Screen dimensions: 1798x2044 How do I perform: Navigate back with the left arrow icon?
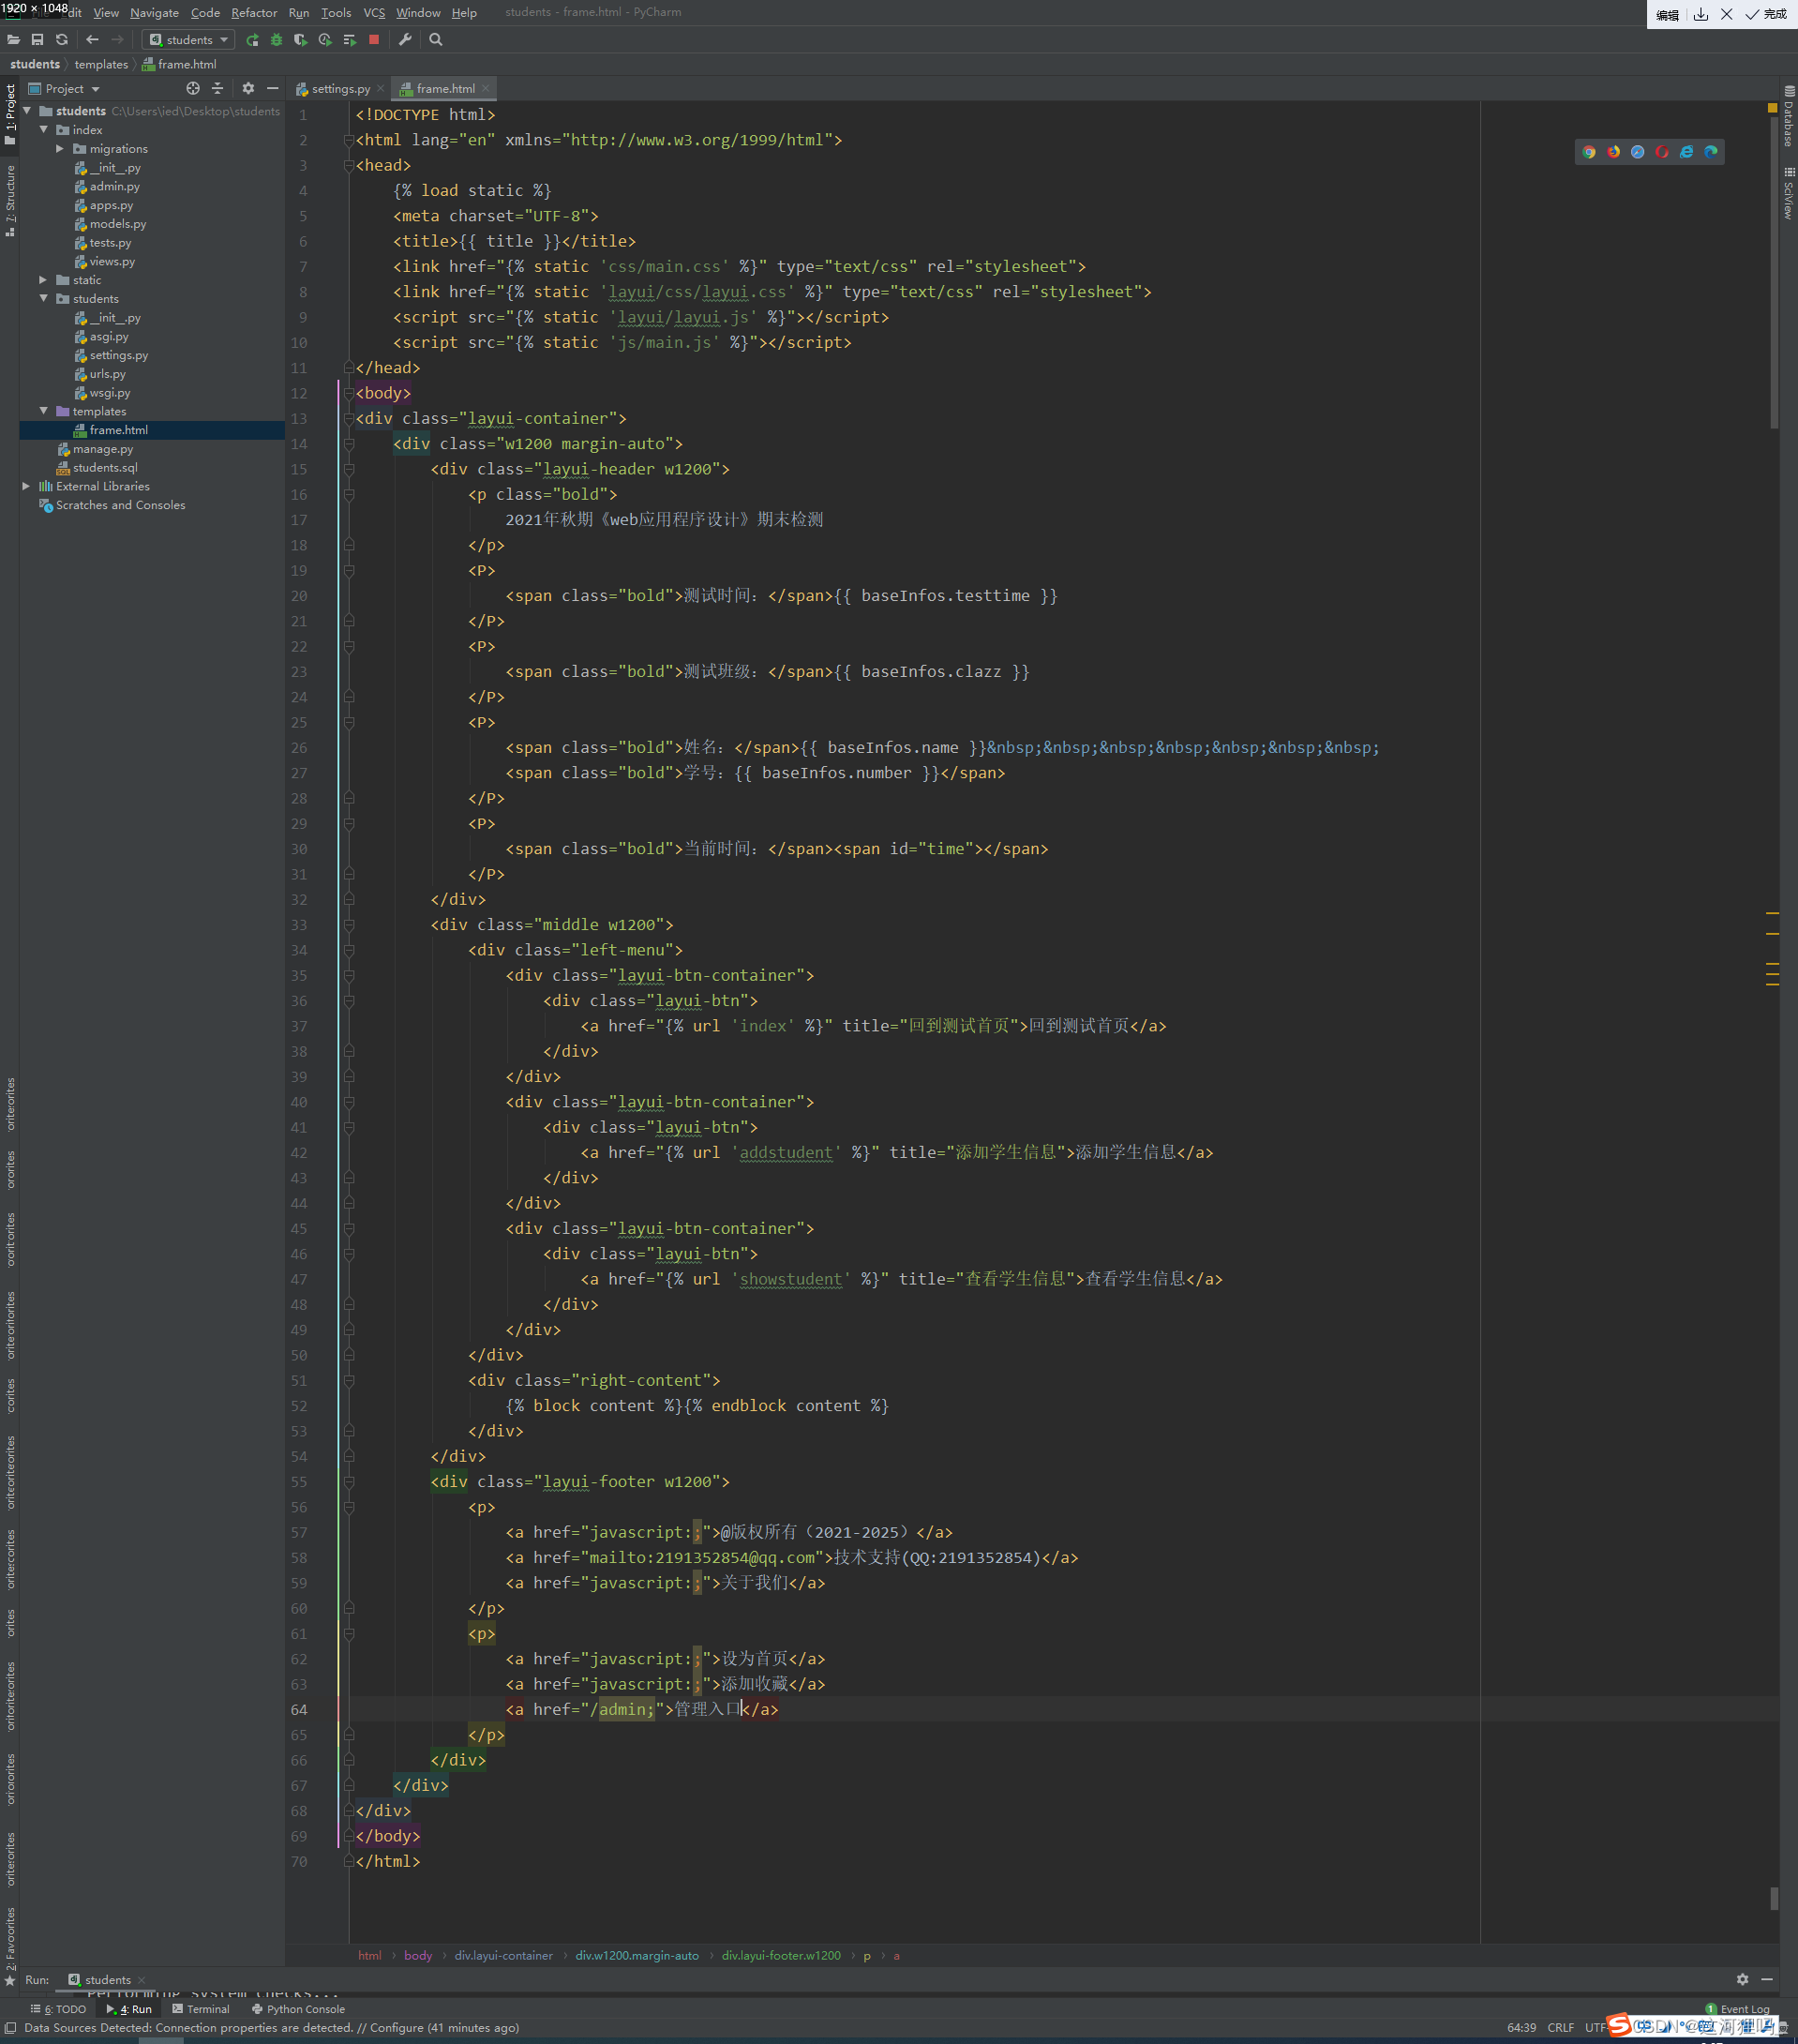[92, 40]
